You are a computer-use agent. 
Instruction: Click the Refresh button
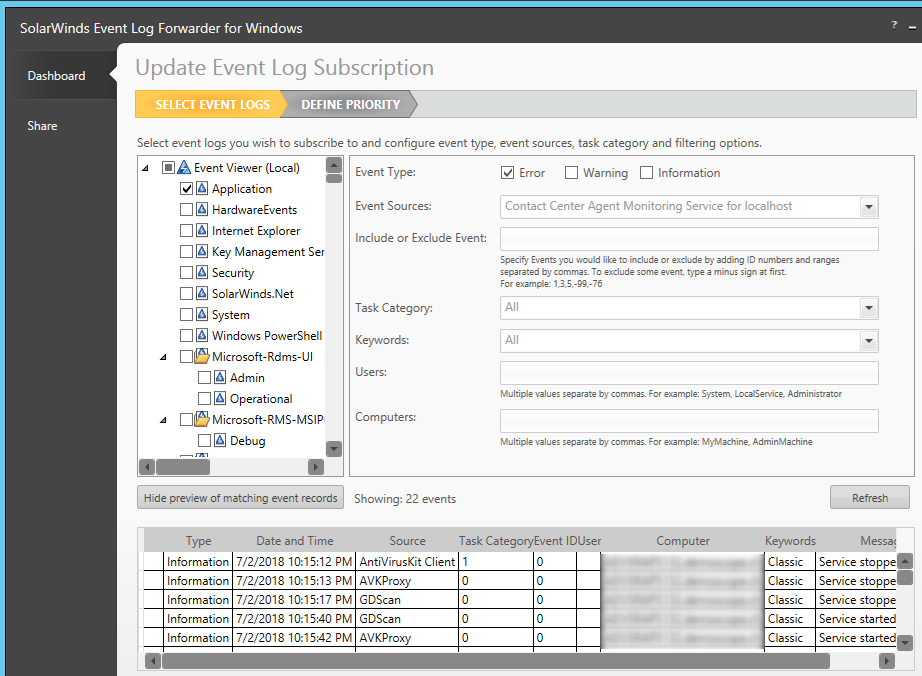pos(870,498)
